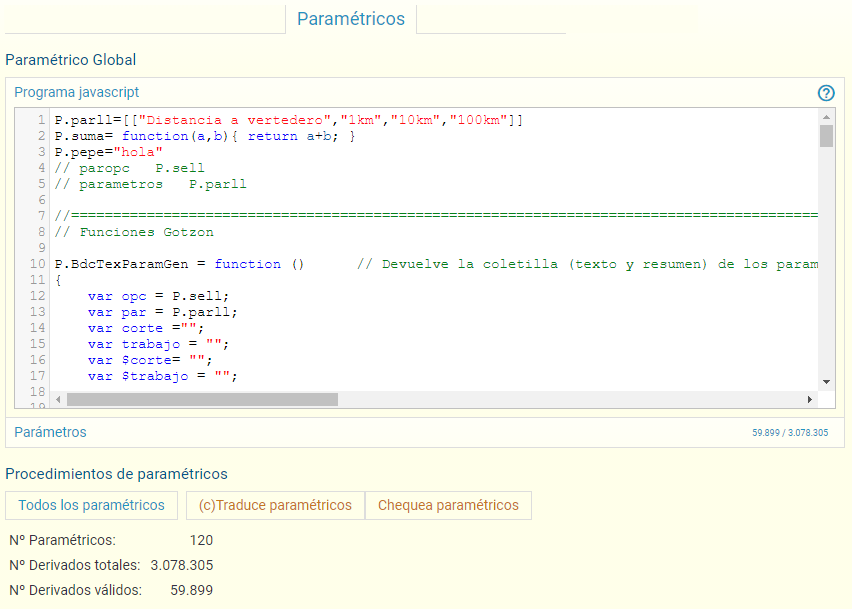Click the Todos los paramétricos button

(x=91, y=505)
